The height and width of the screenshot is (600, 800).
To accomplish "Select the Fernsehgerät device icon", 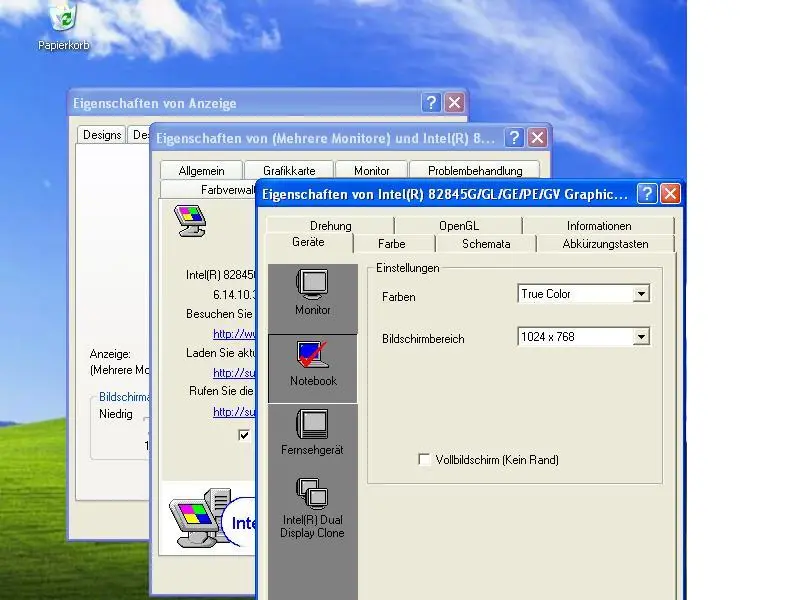I will click(312, 432).
